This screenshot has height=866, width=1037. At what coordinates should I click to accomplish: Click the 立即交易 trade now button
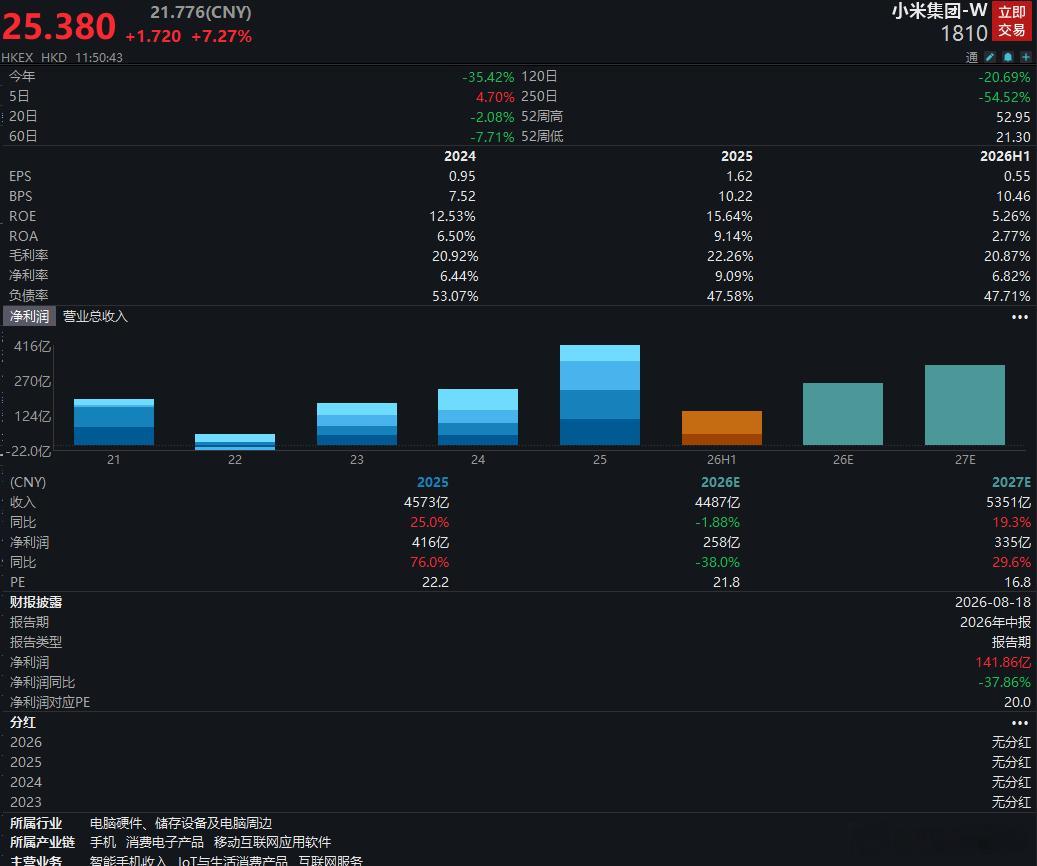coord(1012,21)
